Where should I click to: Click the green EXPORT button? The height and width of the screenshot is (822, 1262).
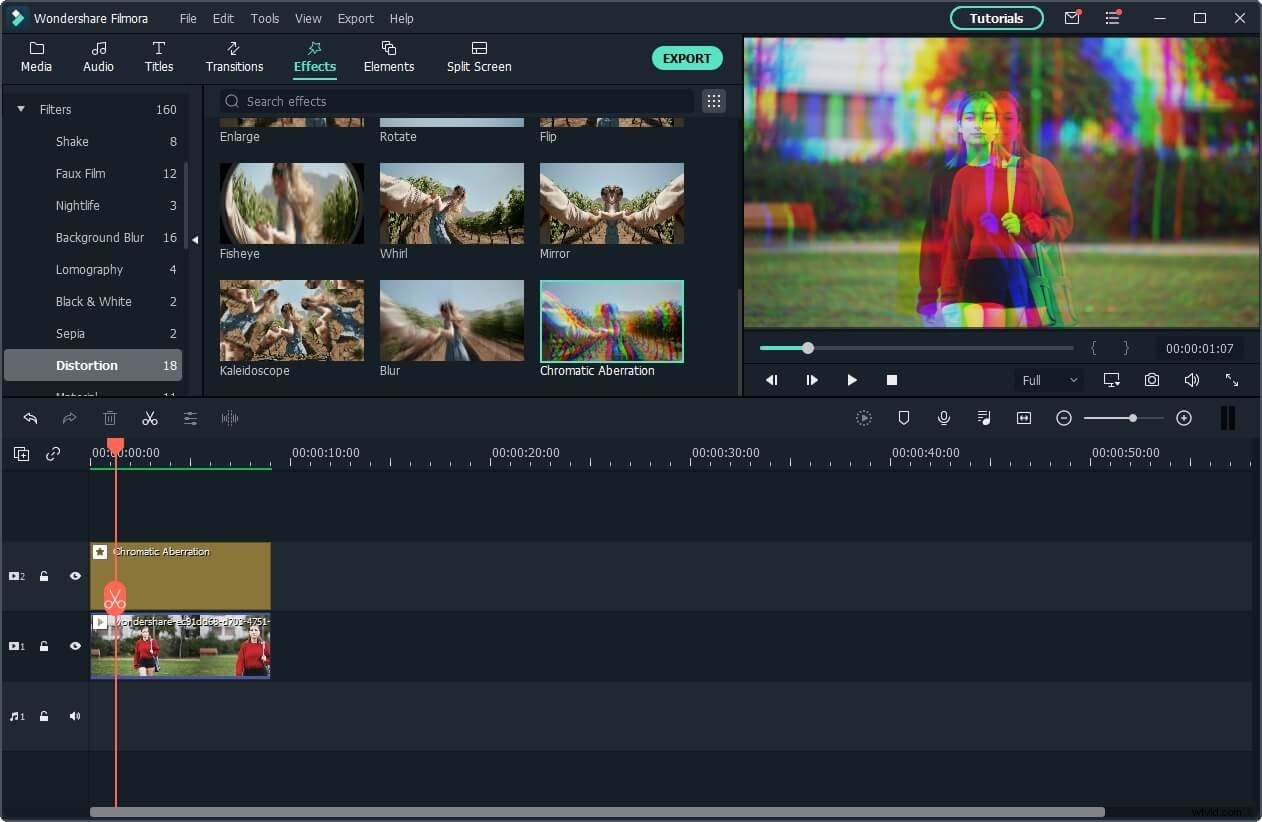[x=687, y=58]
